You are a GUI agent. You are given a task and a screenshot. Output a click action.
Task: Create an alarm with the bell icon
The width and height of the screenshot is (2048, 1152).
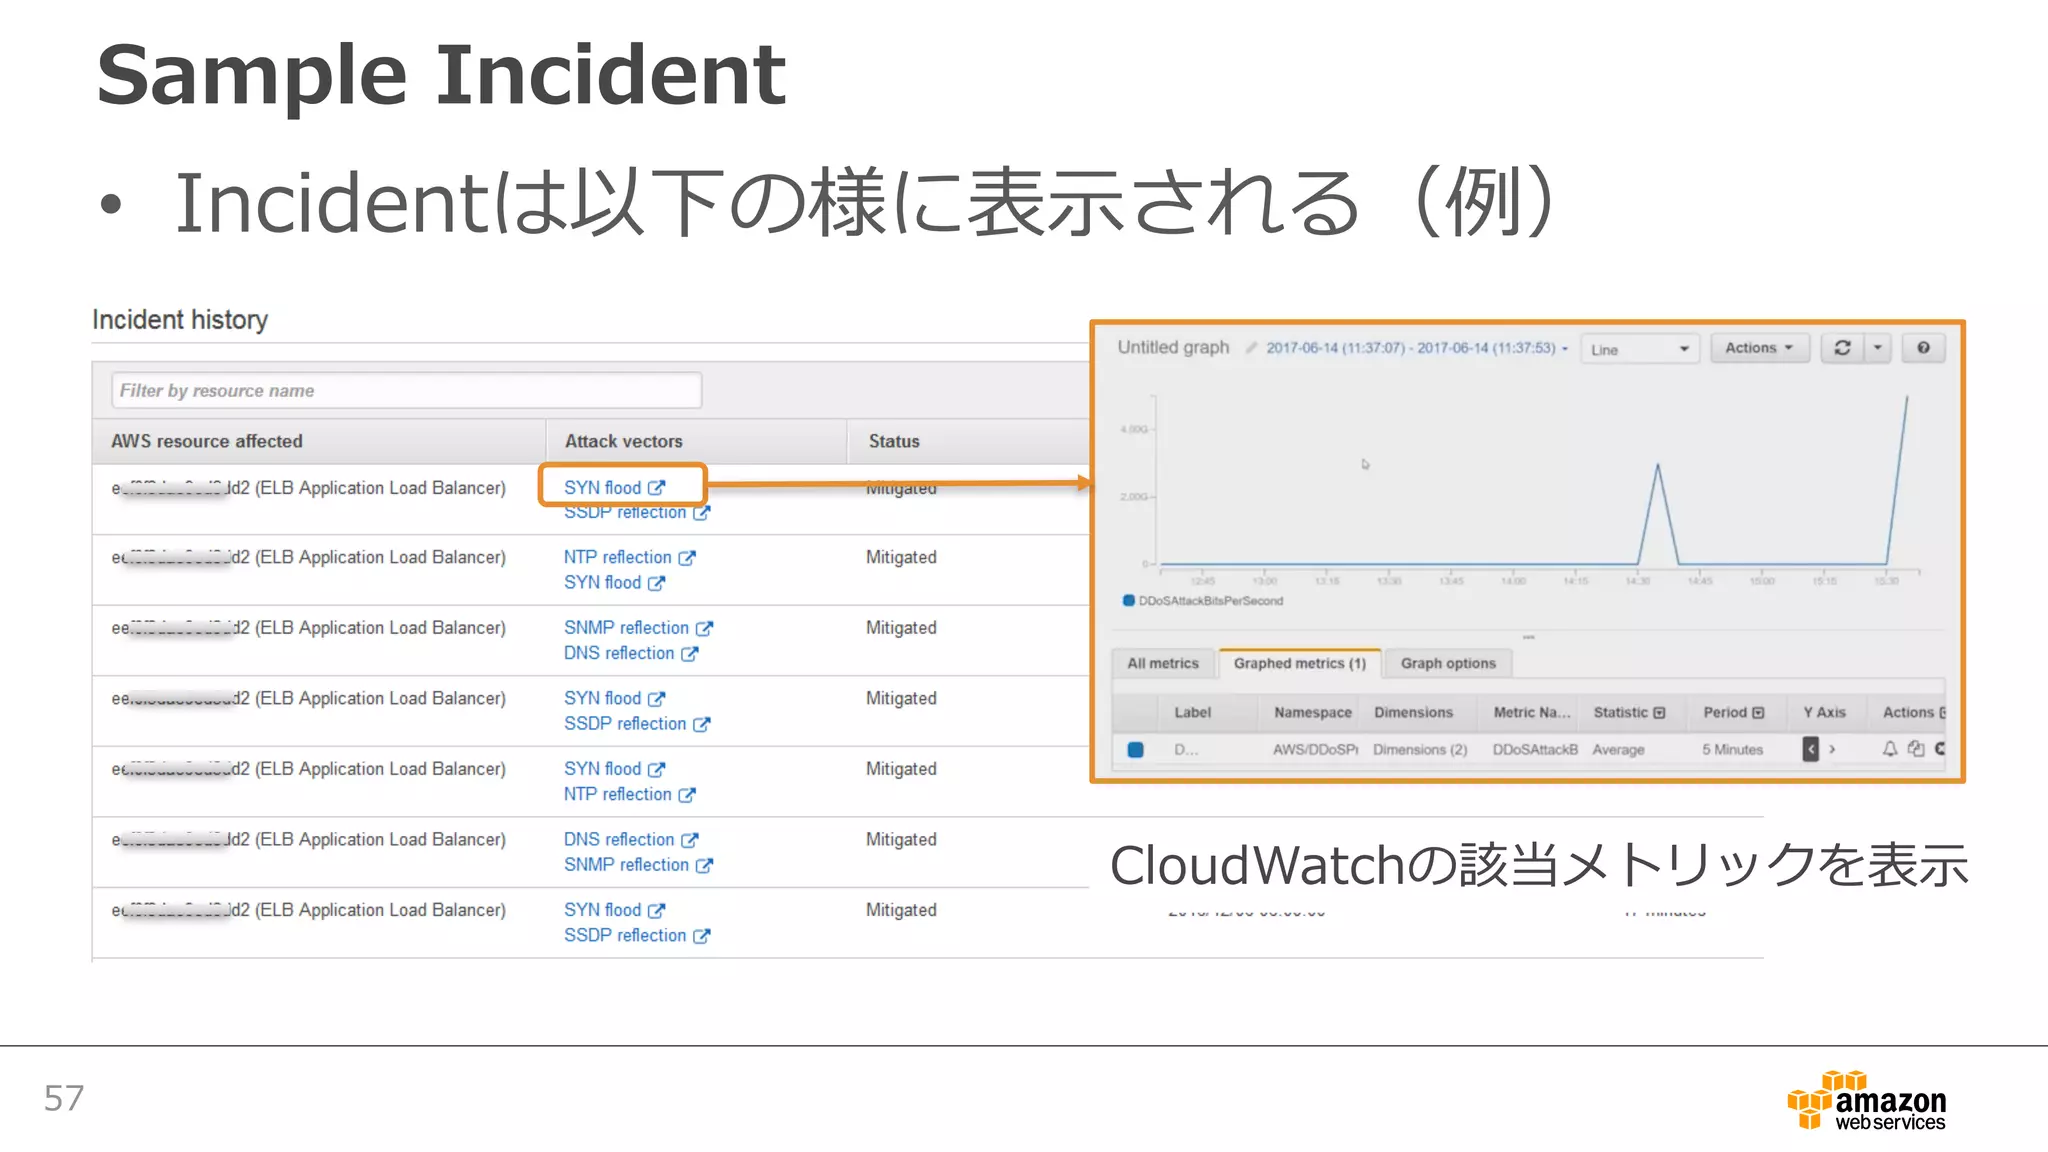click(1889, 748)
